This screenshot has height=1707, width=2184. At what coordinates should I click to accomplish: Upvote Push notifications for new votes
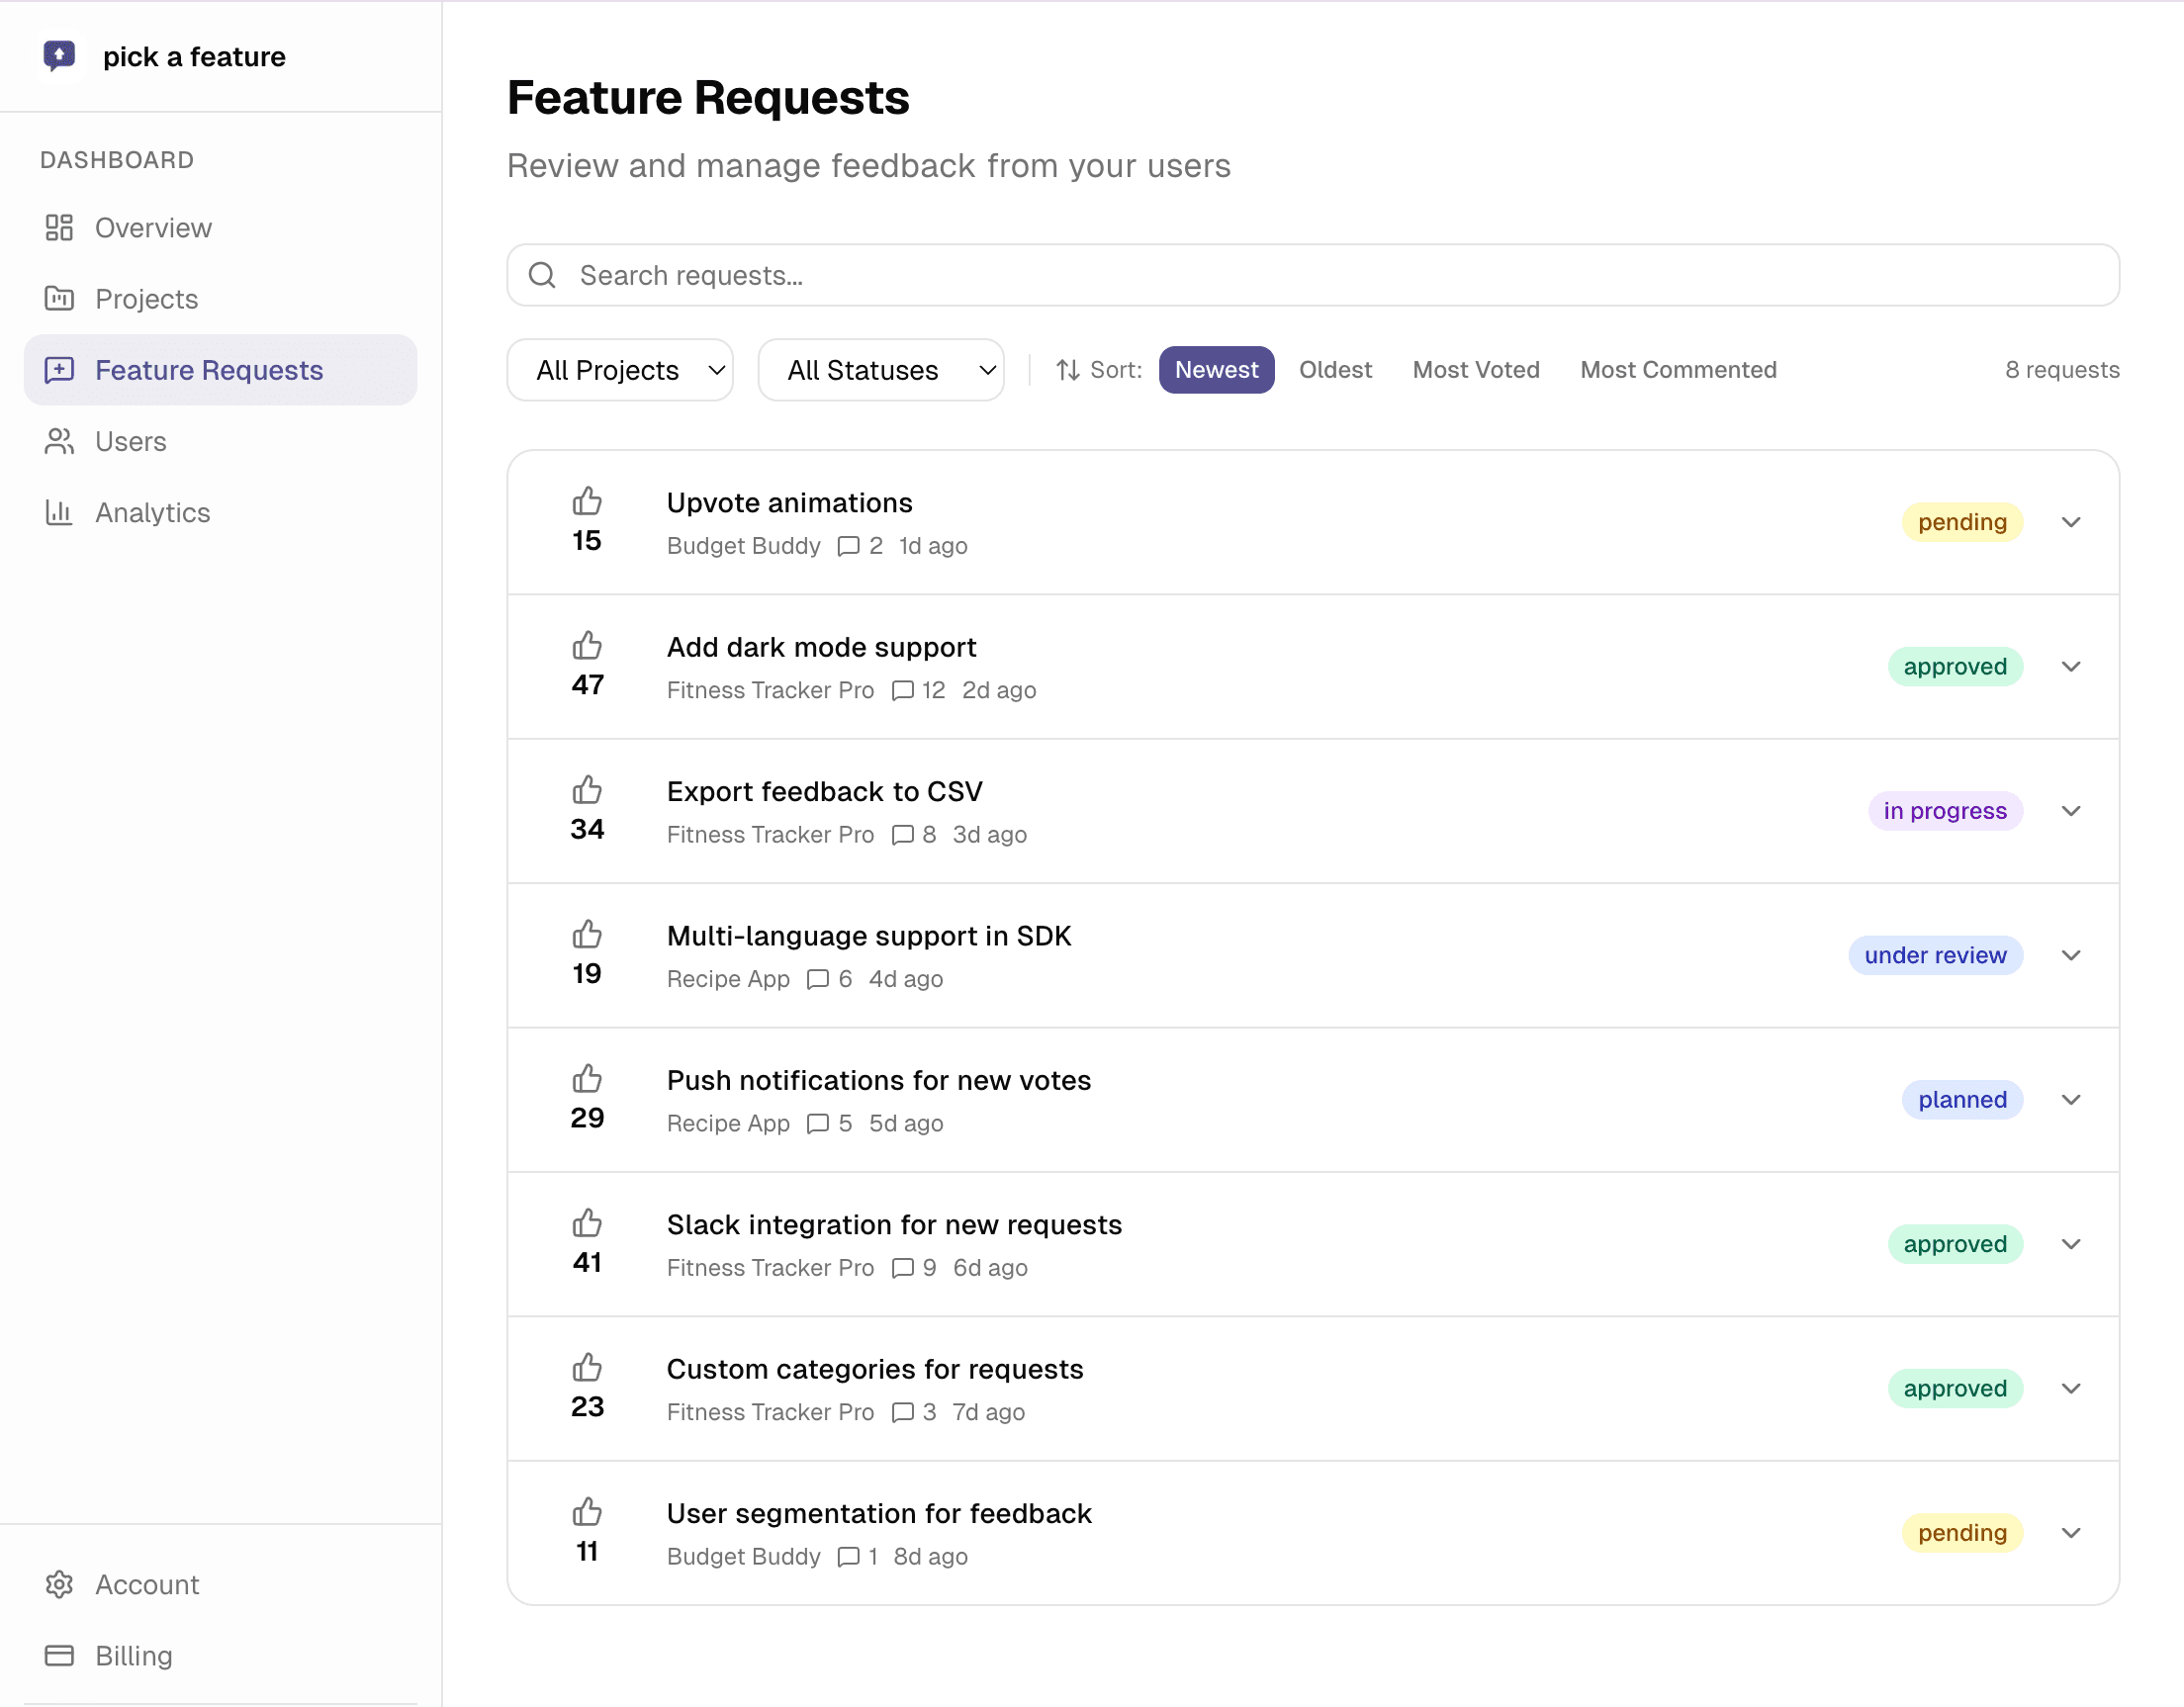587,1078
